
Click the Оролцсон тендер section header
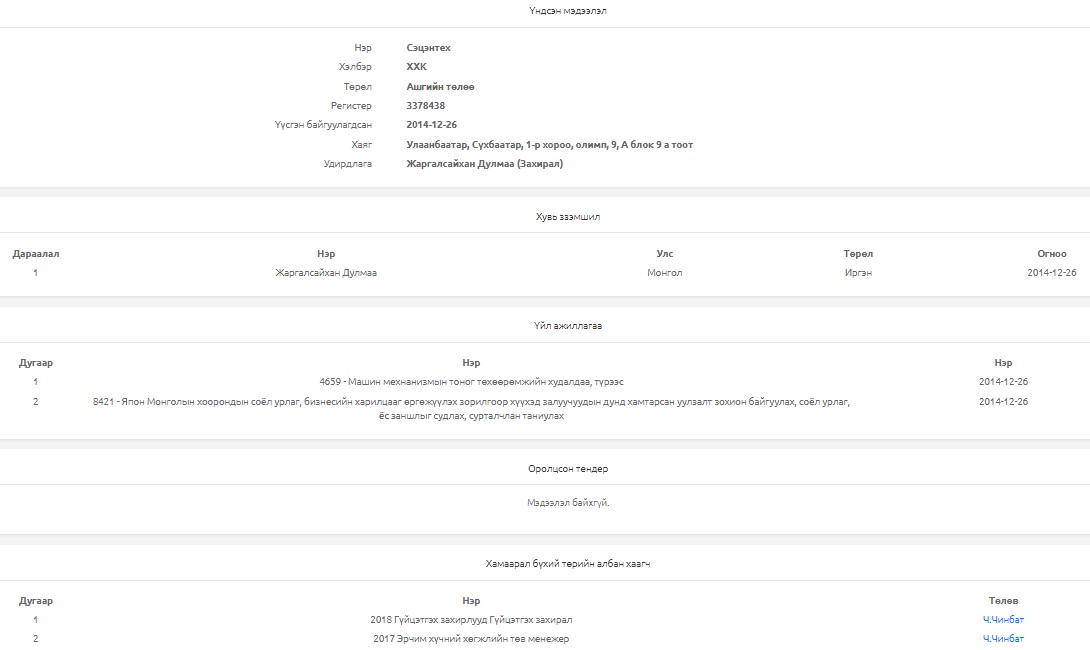pos(568,469)
